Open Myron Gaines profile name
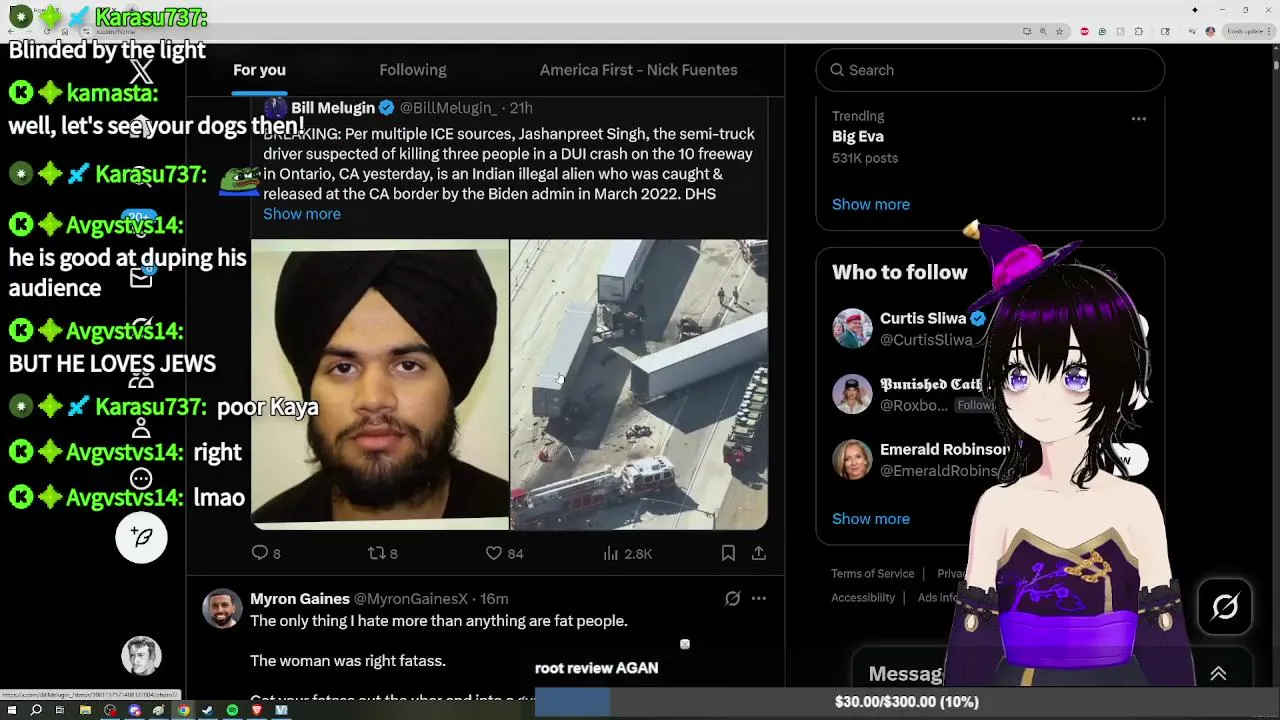 coord(300,599)
